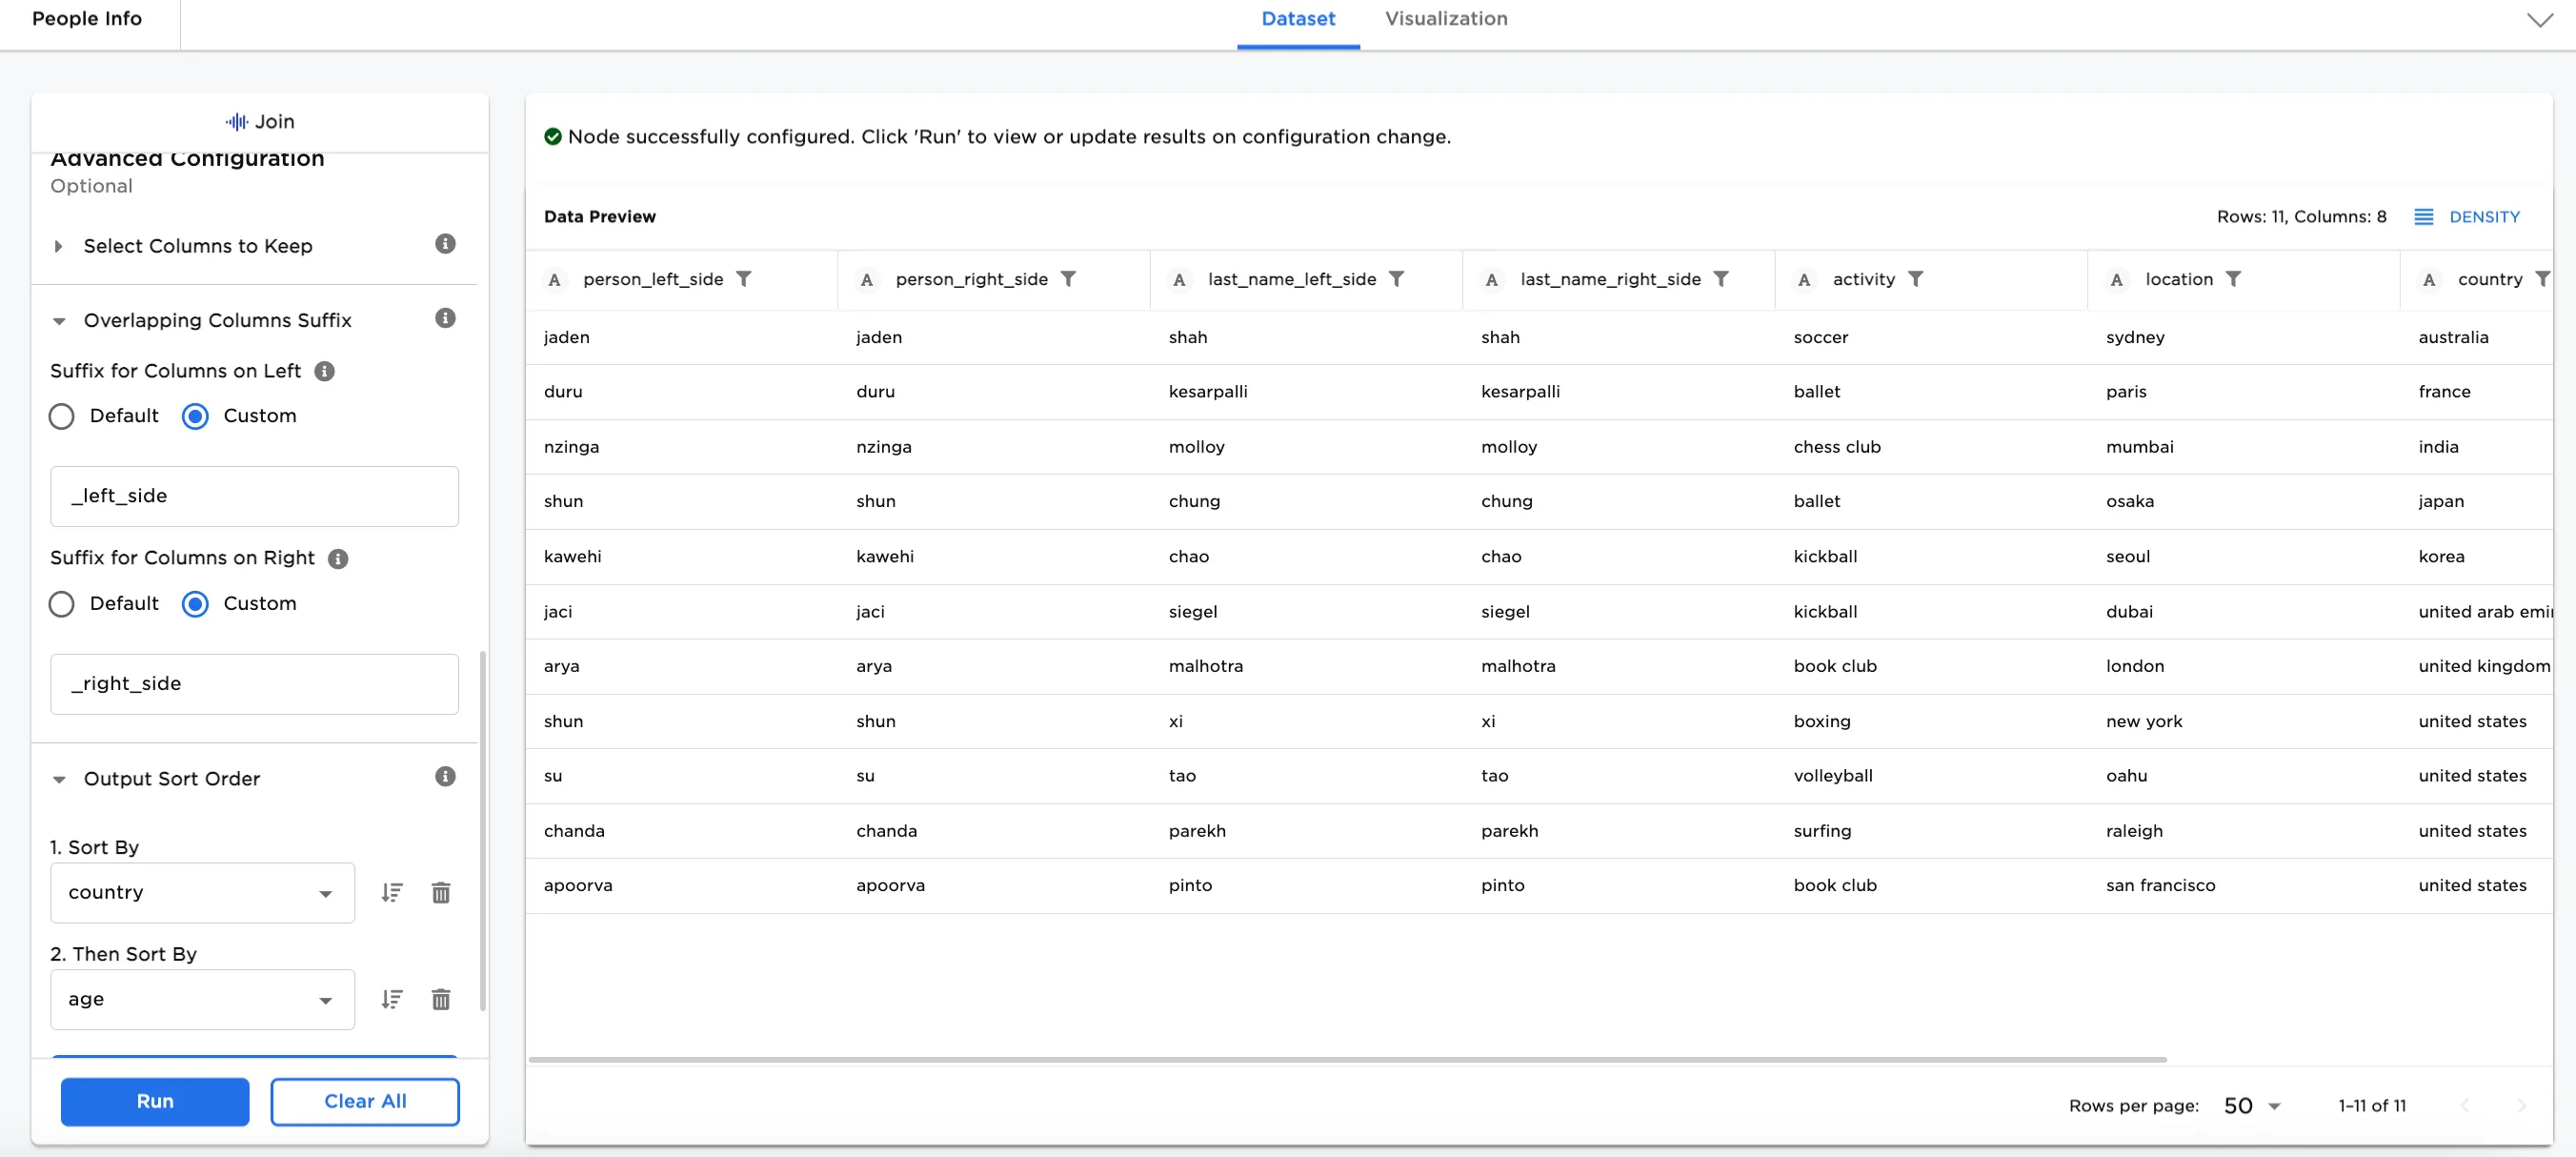Open the country Sort By dropdown

tap(202, 892)
